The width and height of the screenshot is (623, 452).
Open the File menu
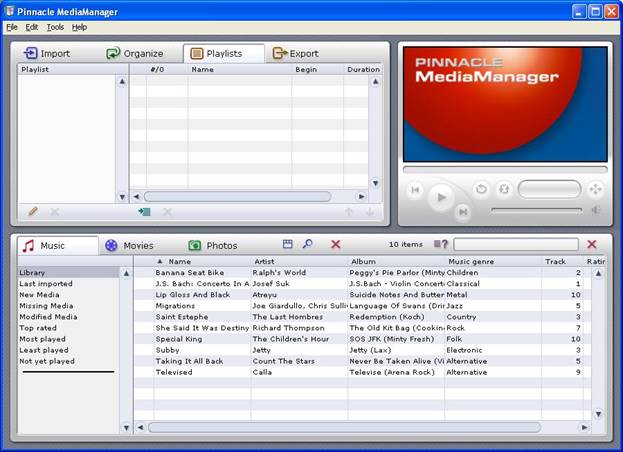pos(12,27)
